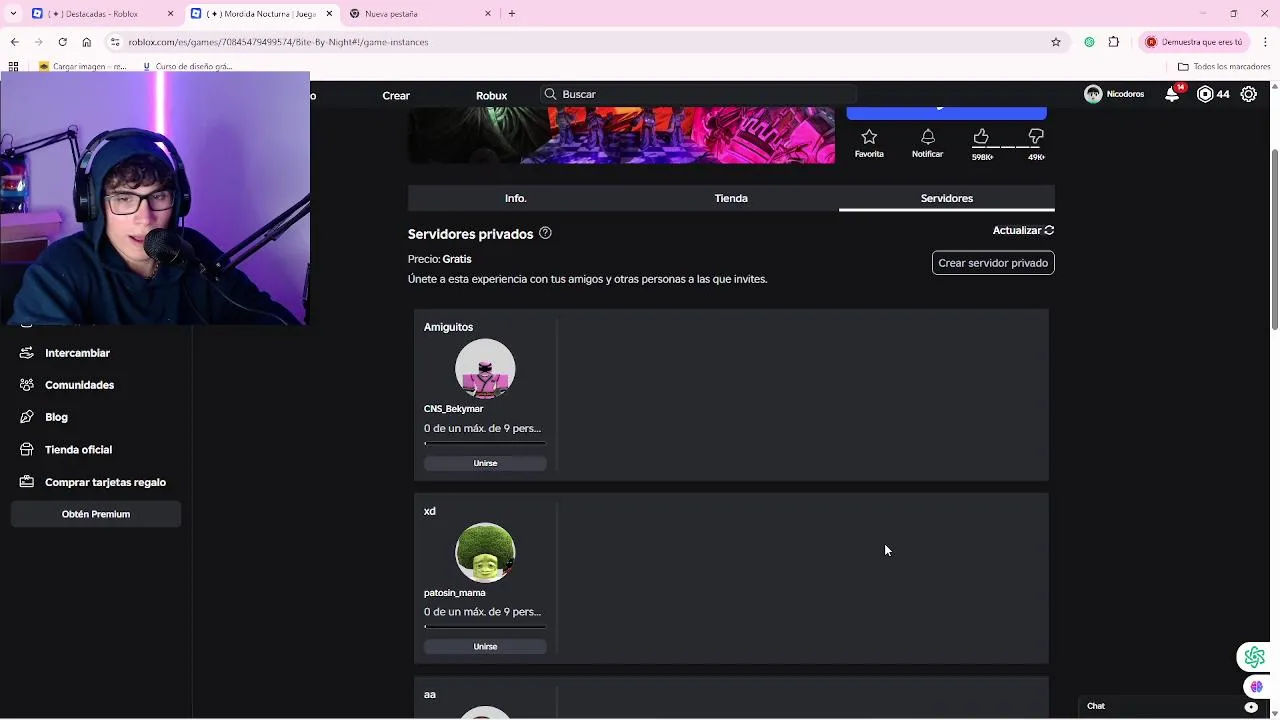Open the Tienda oficial sidebar link
This screenshot has width=1280, height=720.
tap(78, 450)
